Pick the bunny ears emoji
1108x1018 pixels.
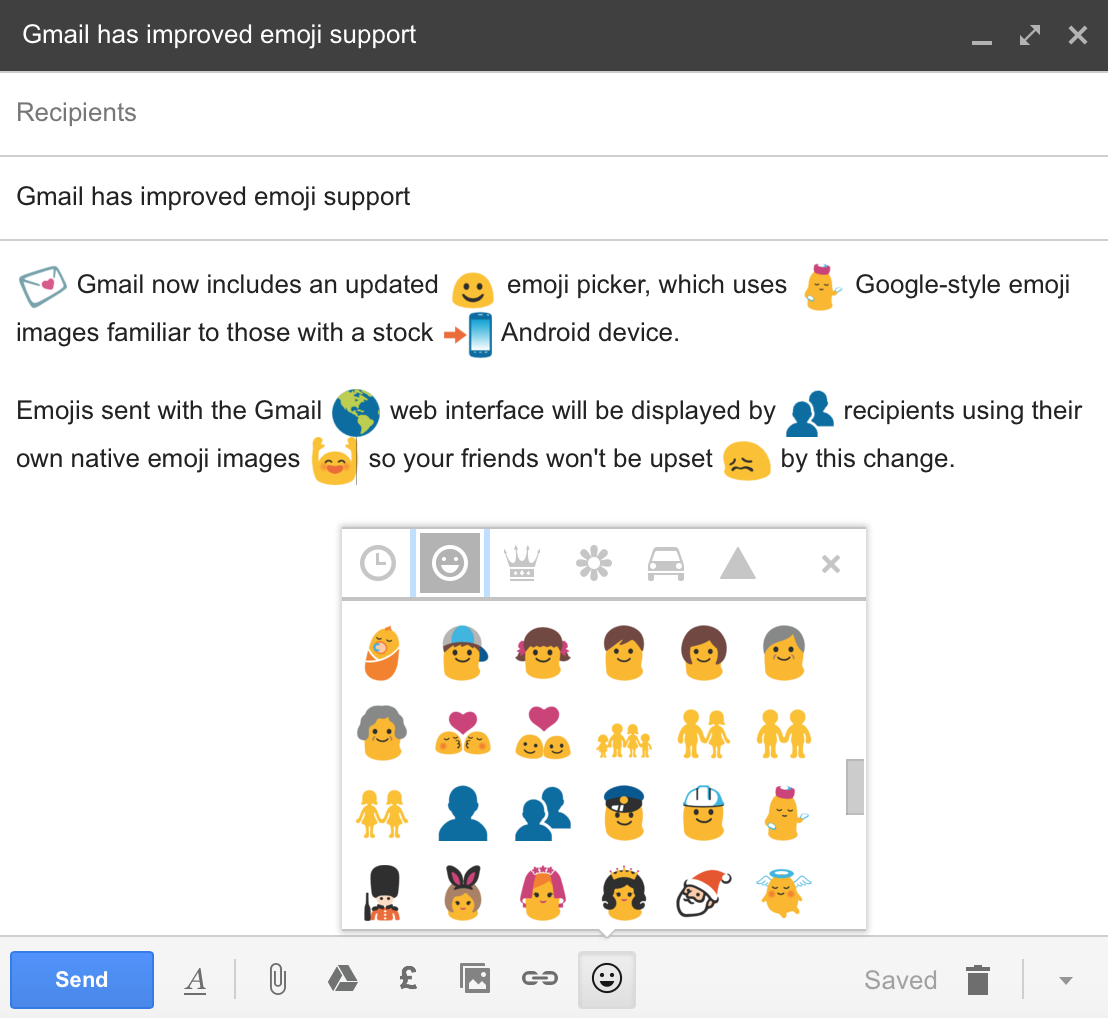(x=463, y=894)
